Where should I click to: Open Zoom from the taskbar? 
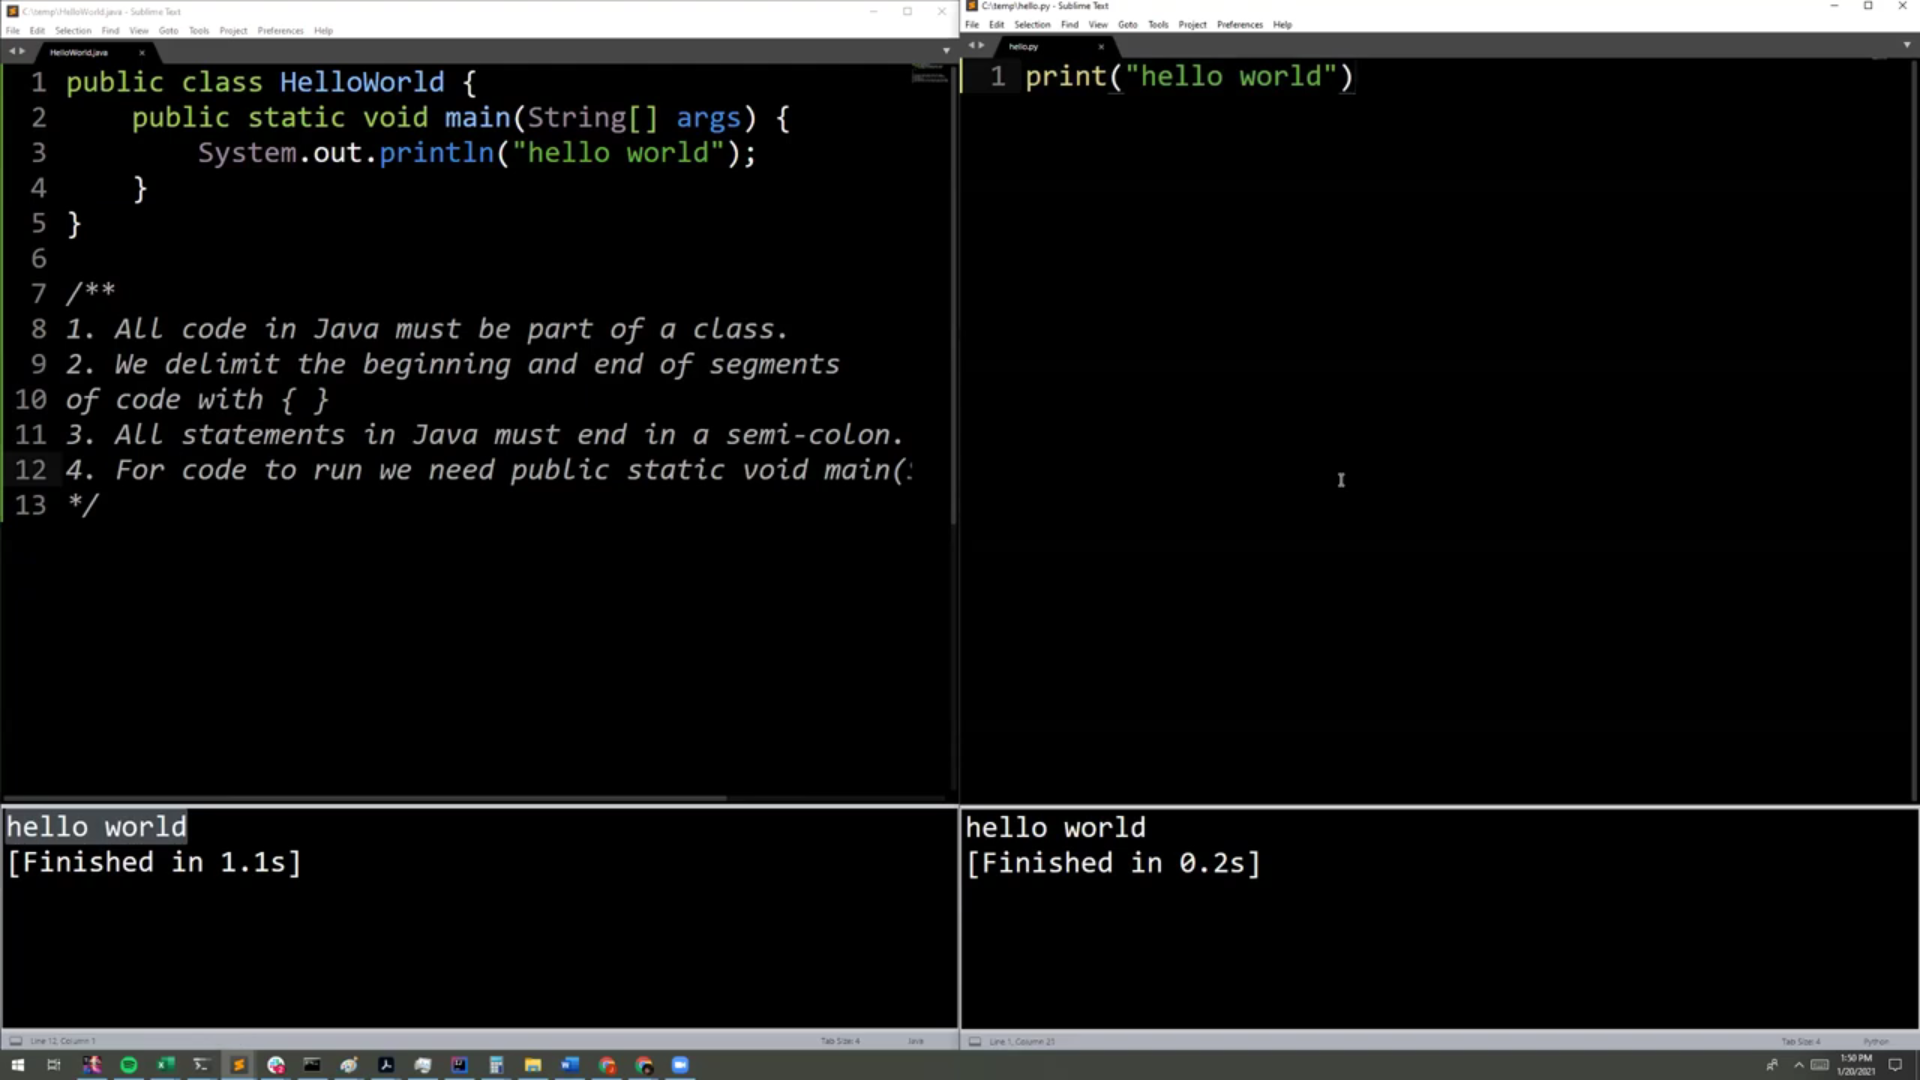point(680,1065)
